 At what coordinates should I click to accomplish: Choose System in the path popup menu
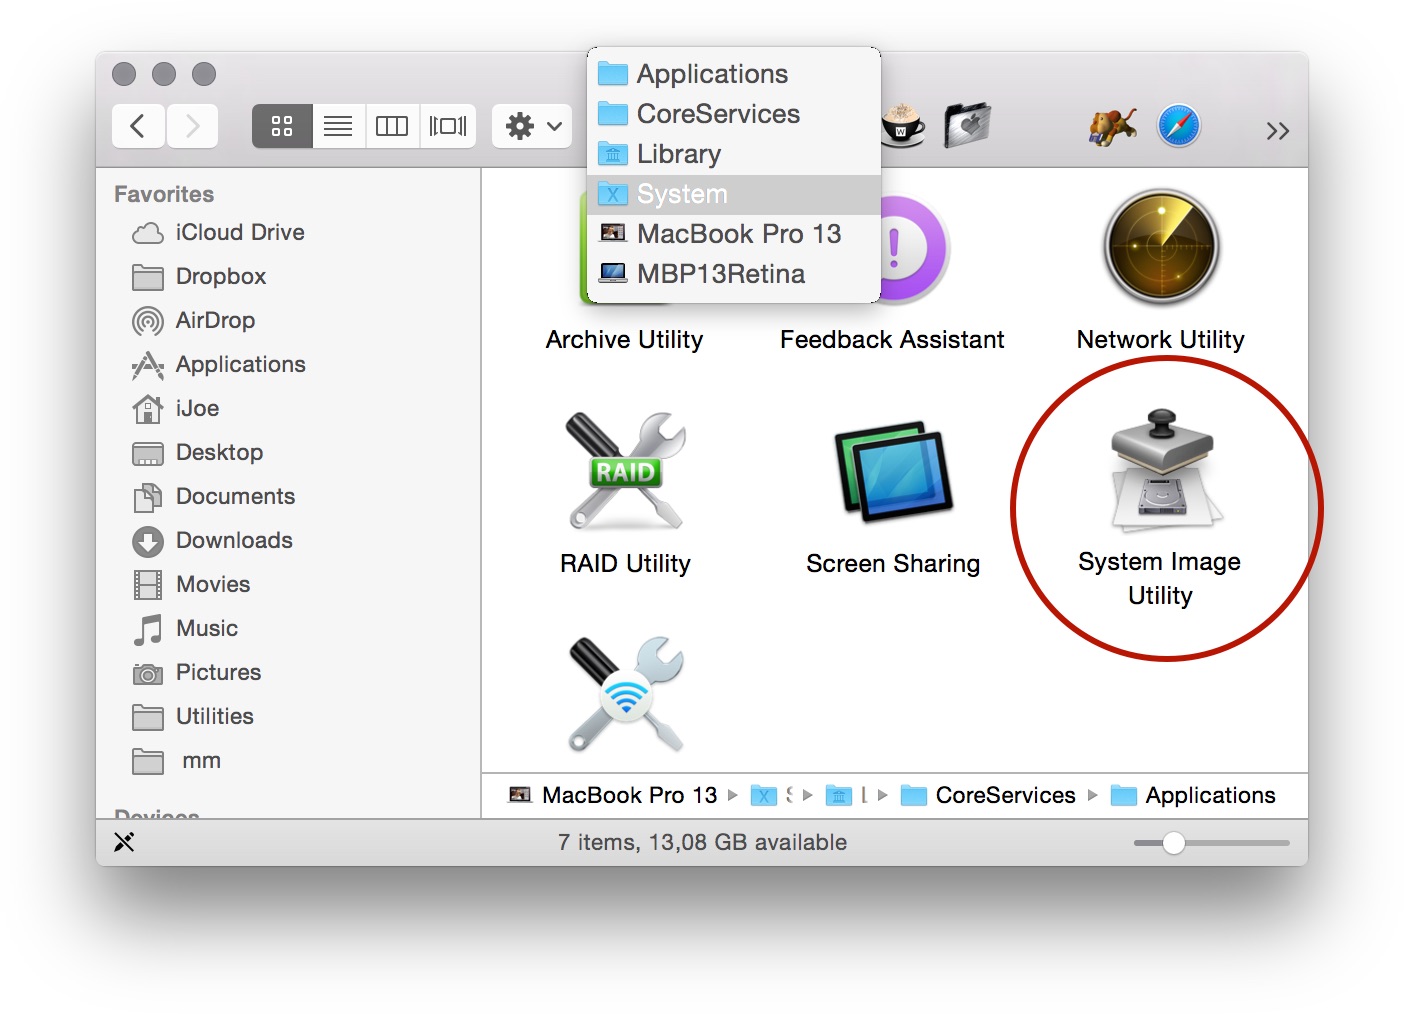734,194
